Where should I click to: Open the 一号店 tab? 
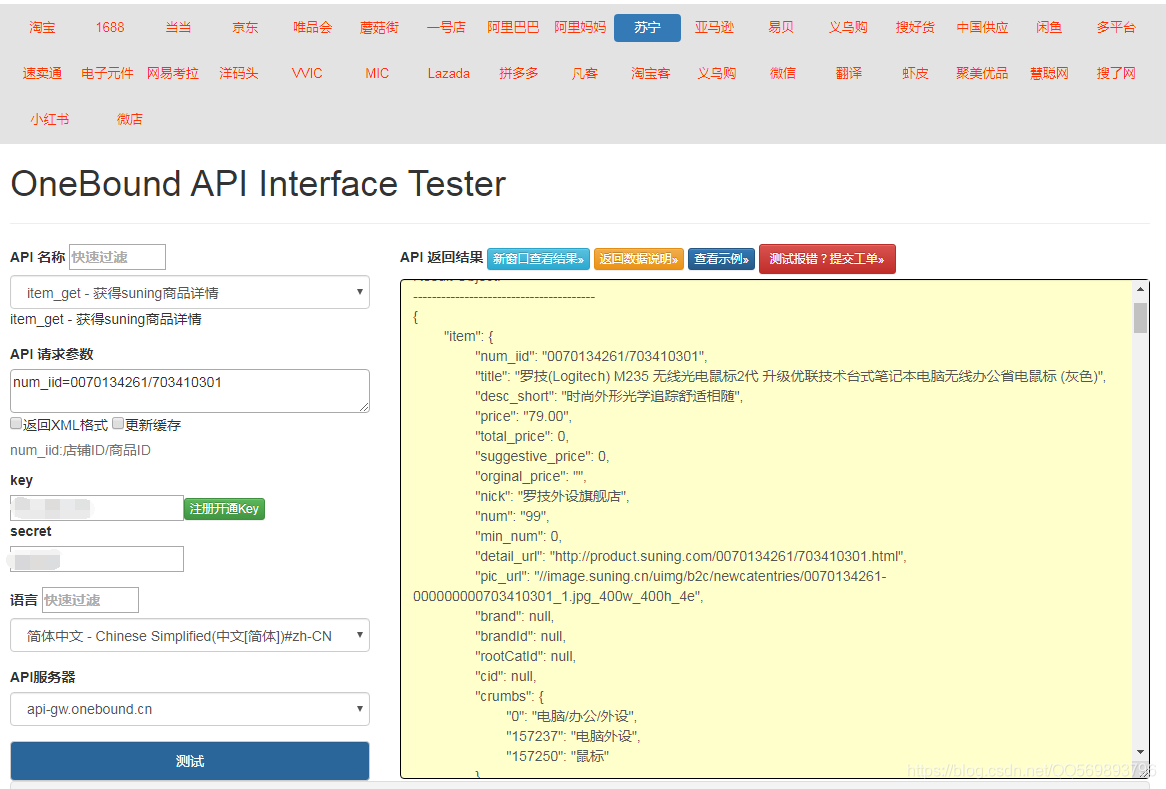[x=446, y=28]
